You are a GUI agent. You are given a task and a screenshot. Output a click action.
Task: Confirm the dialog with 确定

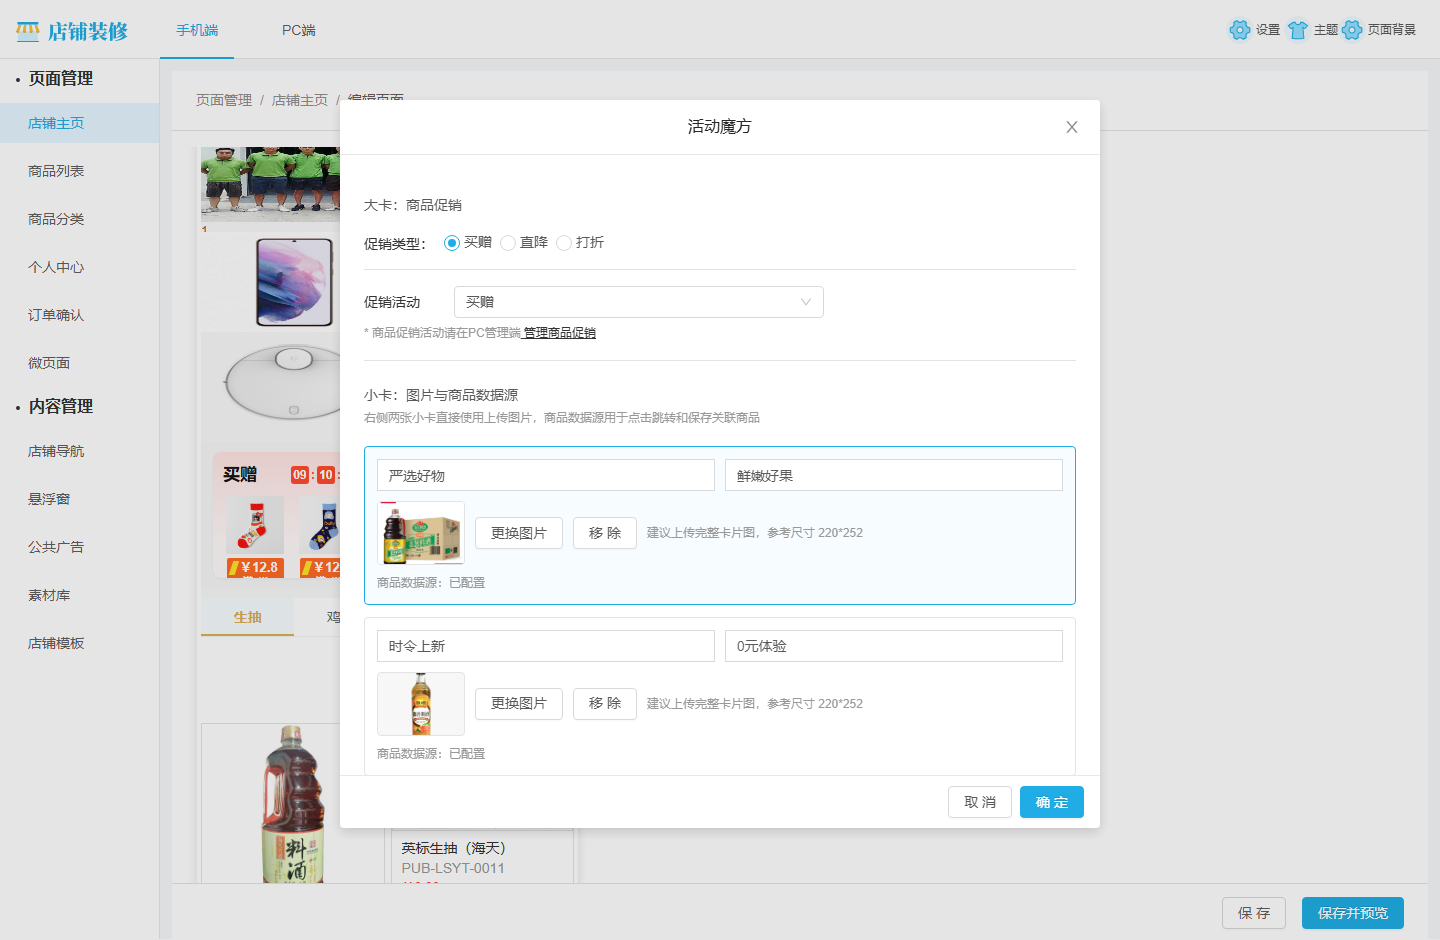pos(1052,802)
